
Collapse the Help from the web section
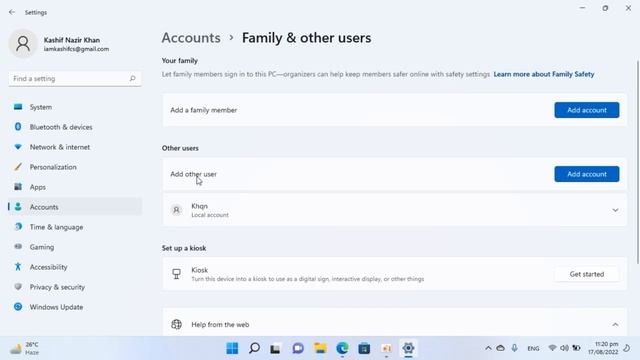pos(615,324)
